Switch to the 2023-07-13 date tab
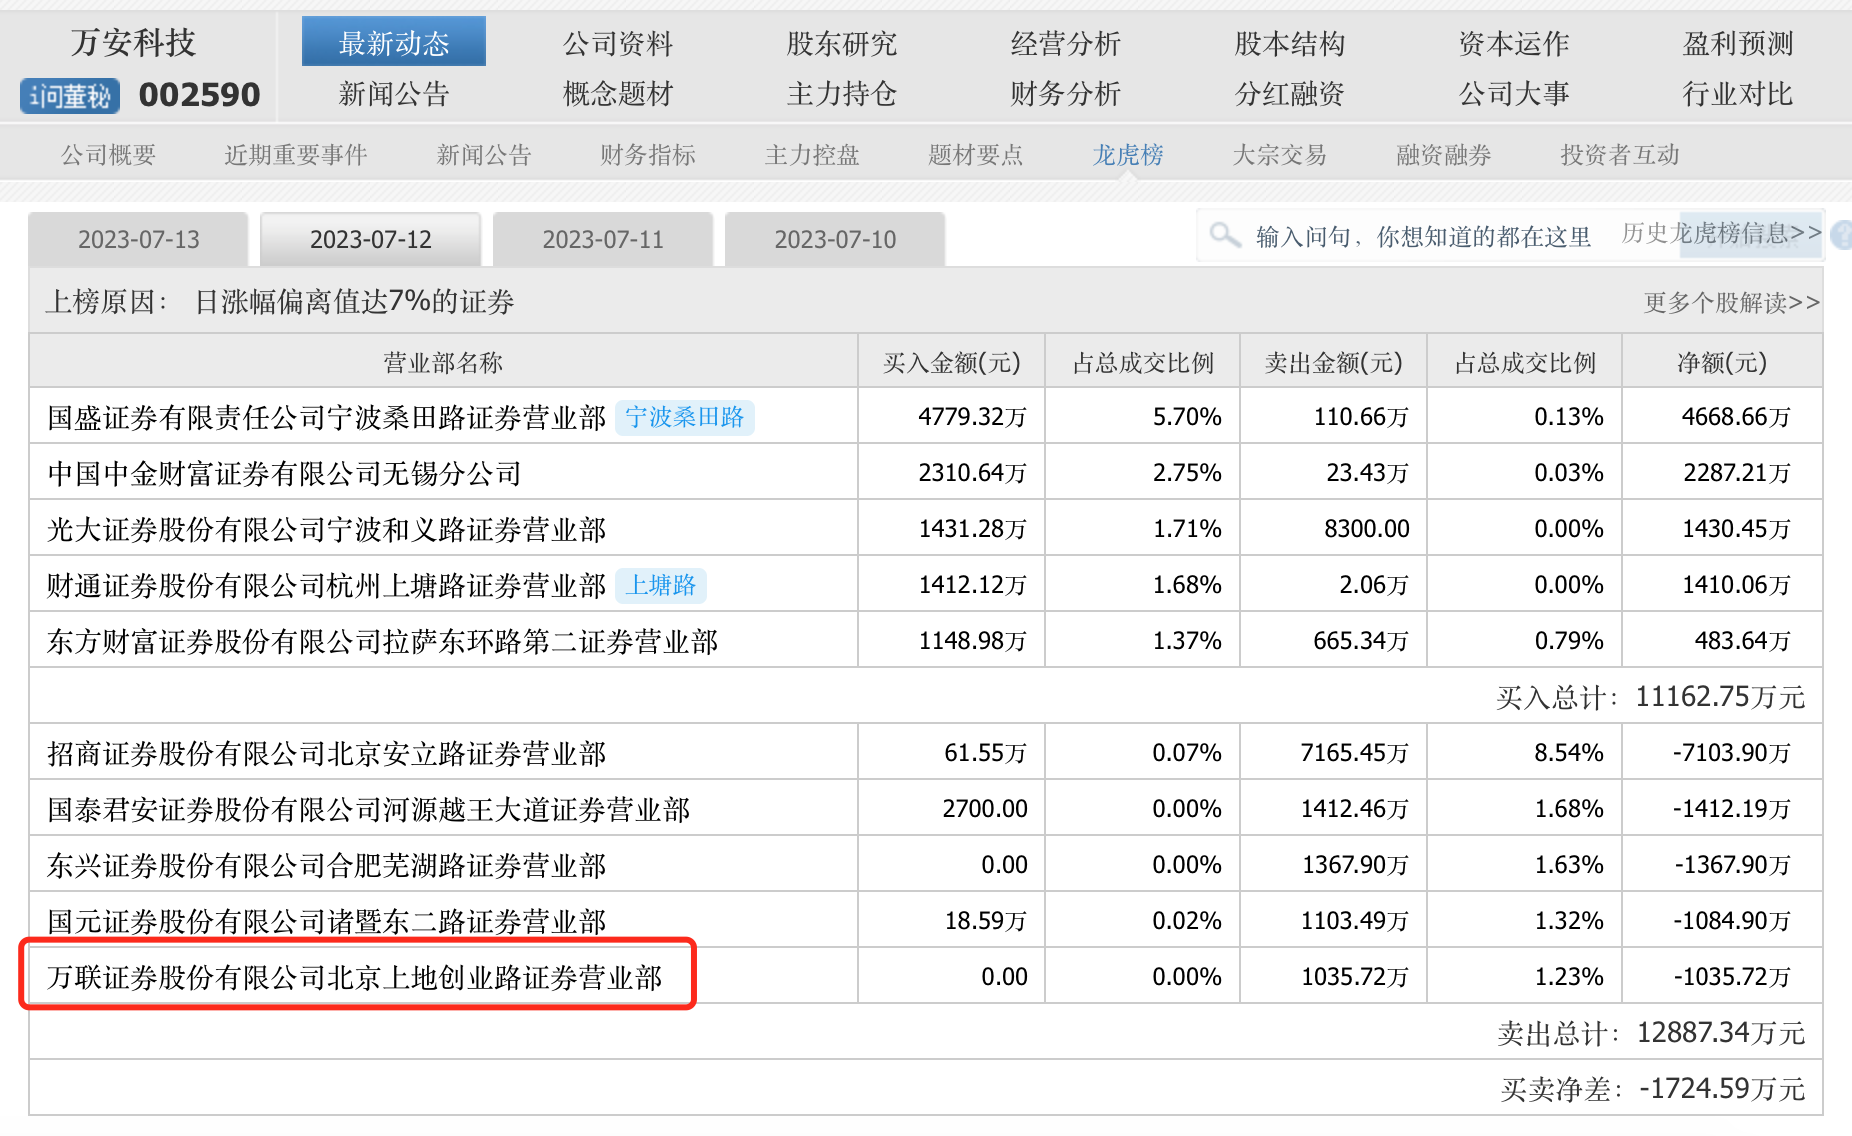1852x1136 pixels. [139, 240]
